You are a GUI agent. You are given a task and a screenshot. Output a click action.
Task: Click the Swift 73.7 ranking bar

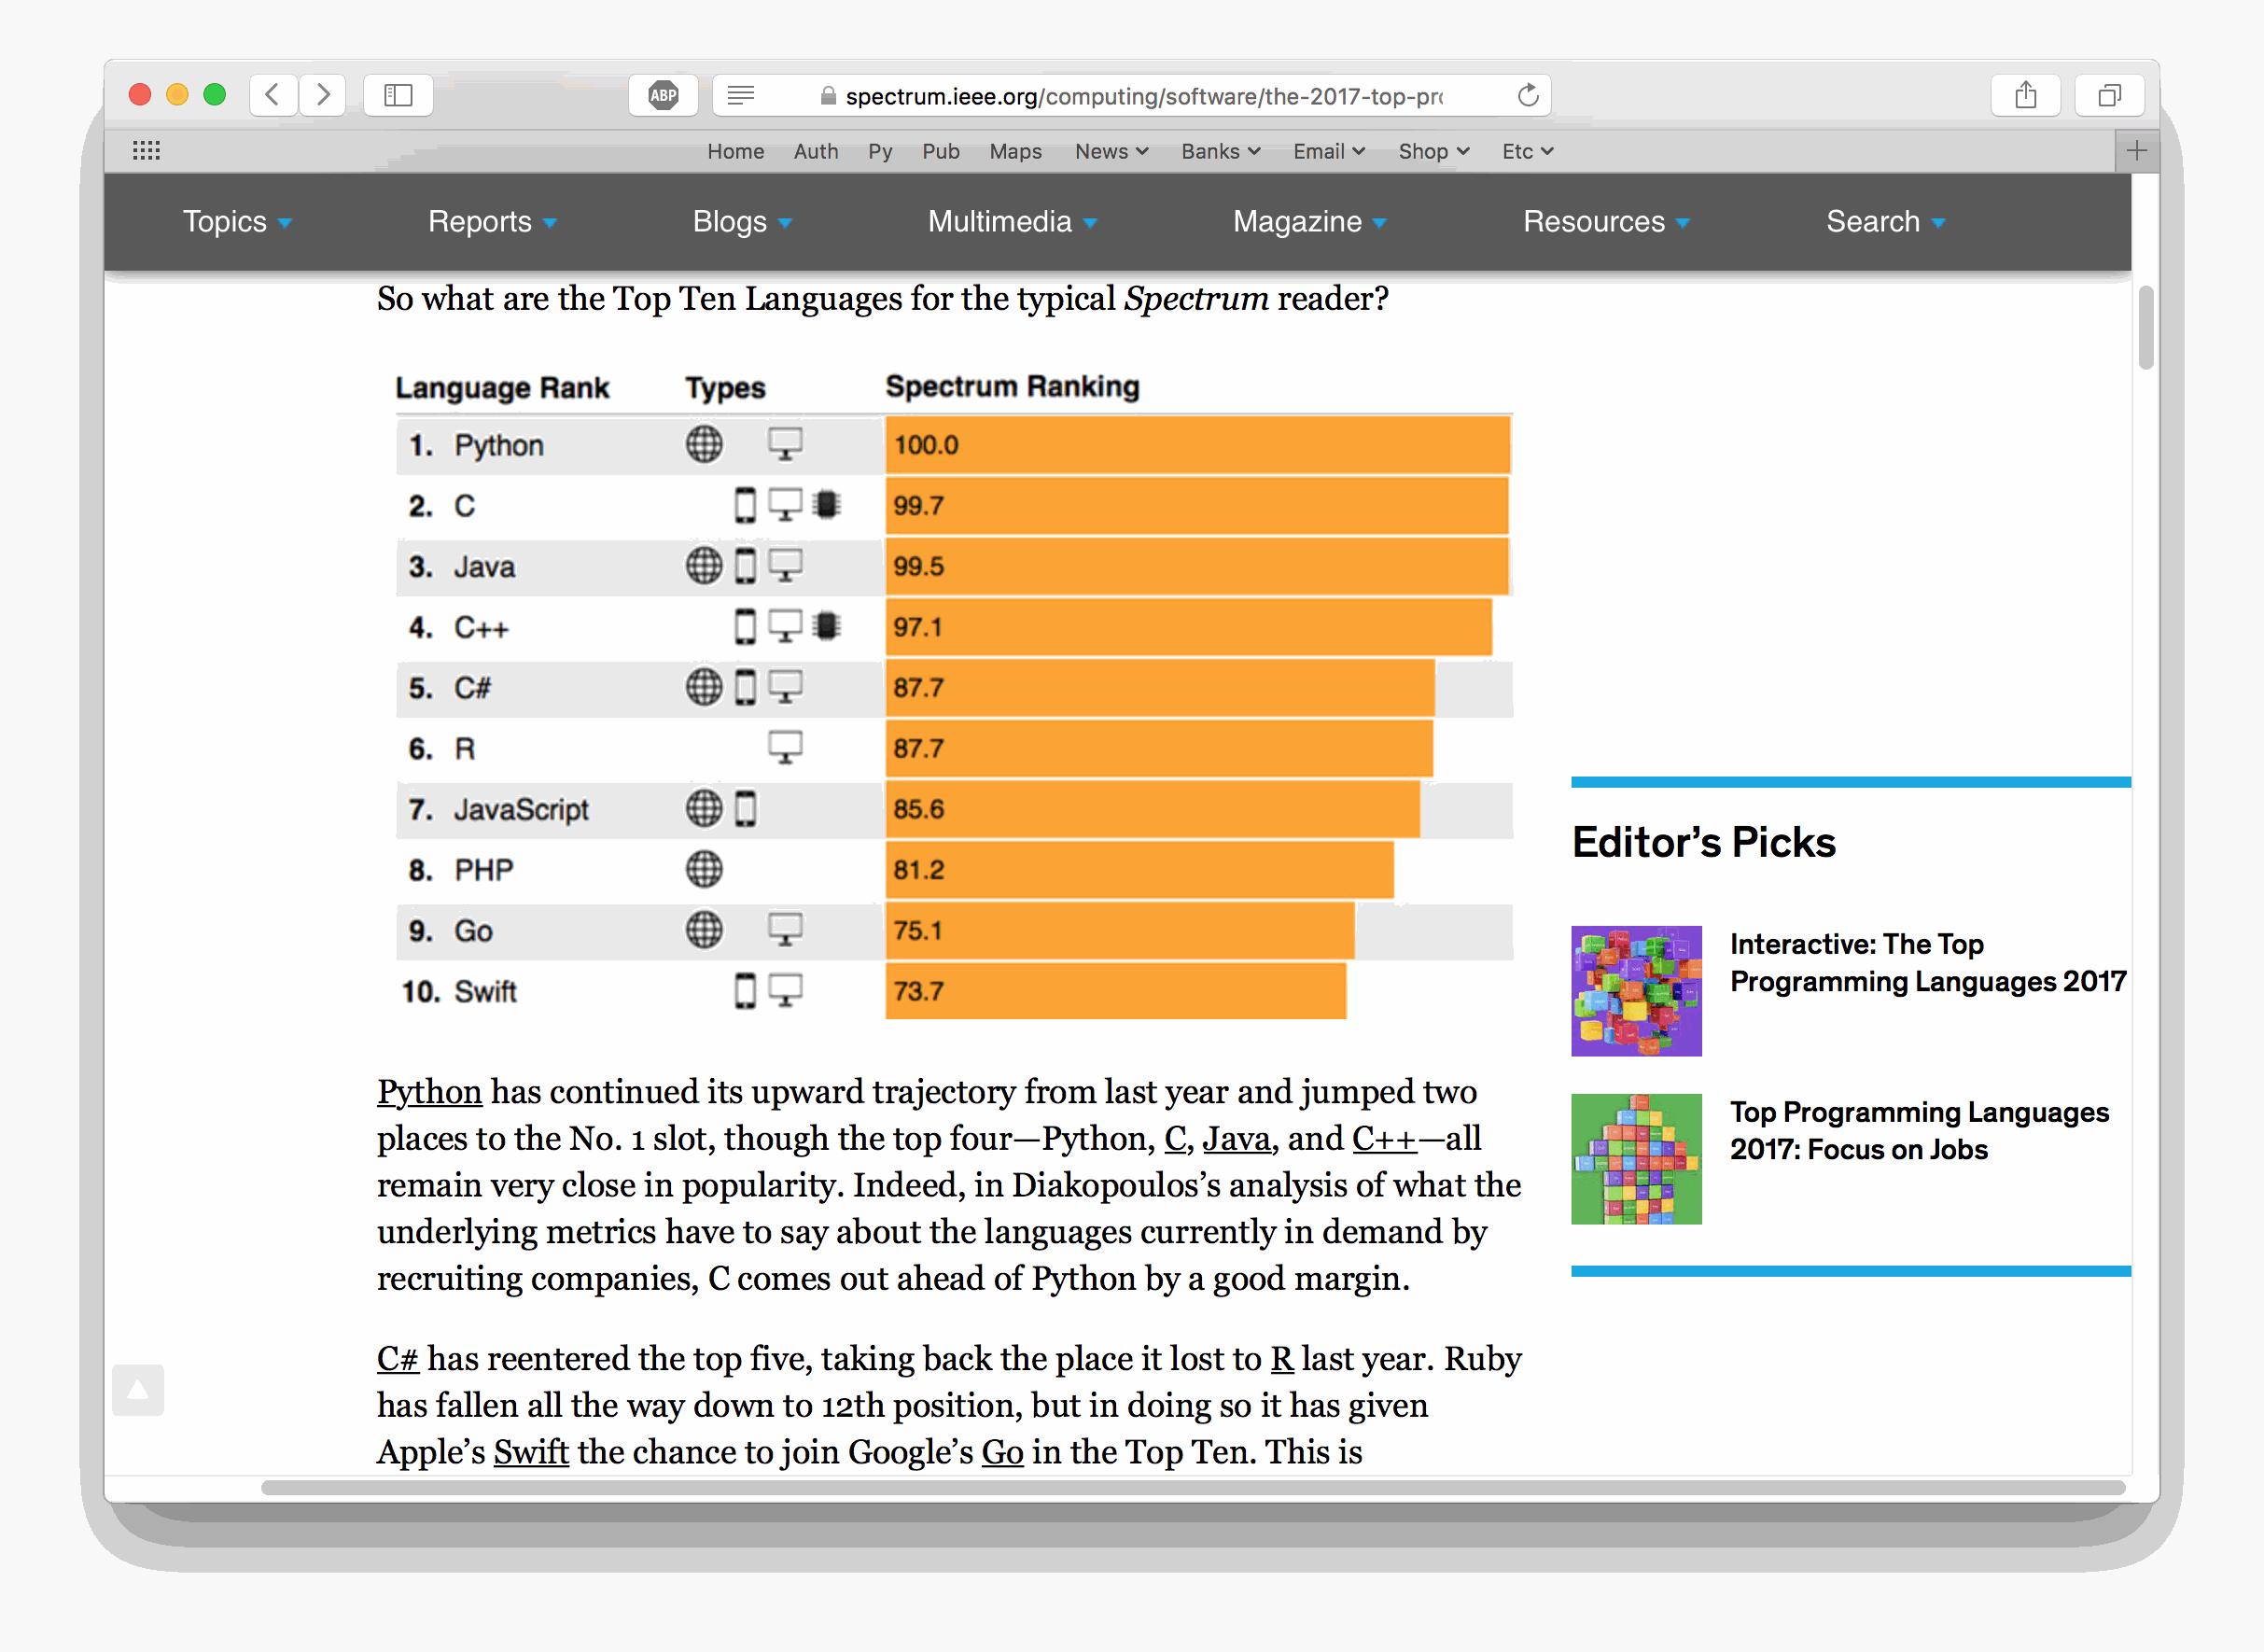point(1115,991)
